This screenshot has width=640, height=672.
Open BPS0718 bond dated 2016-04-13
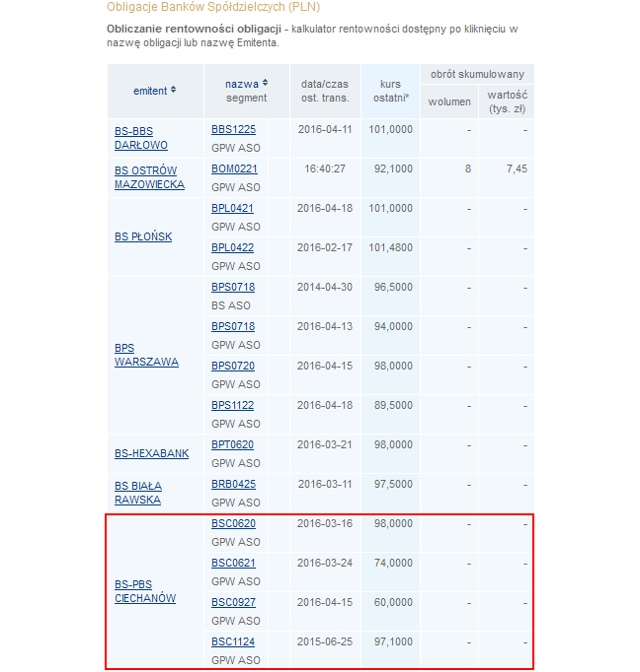click(233, 327)
